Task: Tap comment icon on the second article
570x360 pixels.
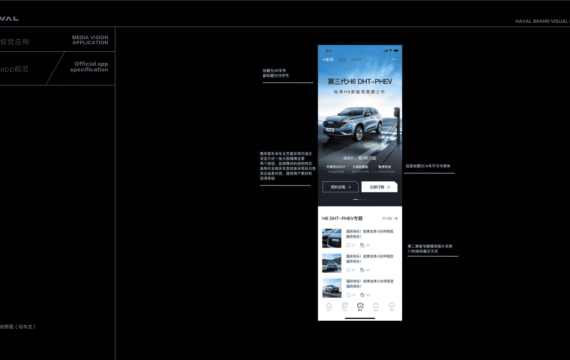Action: [x=349, y=270]
